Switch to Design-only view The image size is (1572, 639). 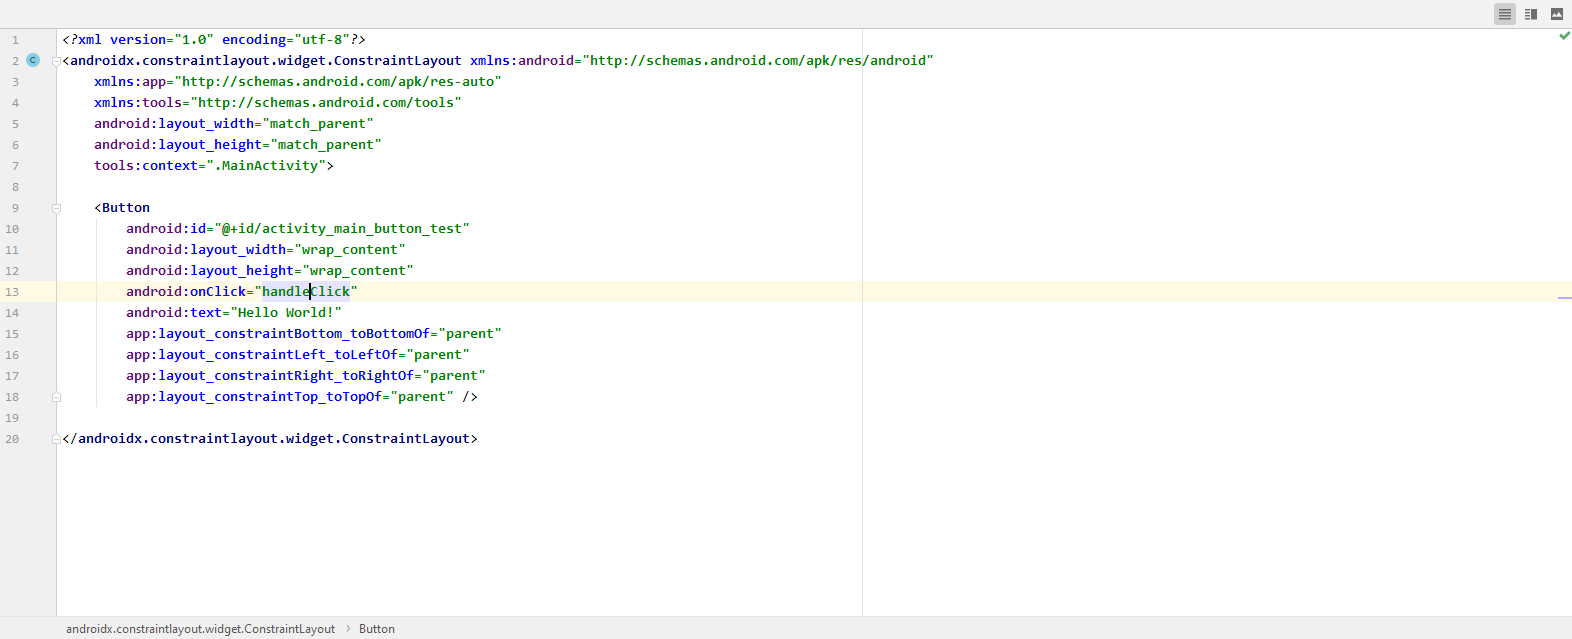coord(1556,14)
